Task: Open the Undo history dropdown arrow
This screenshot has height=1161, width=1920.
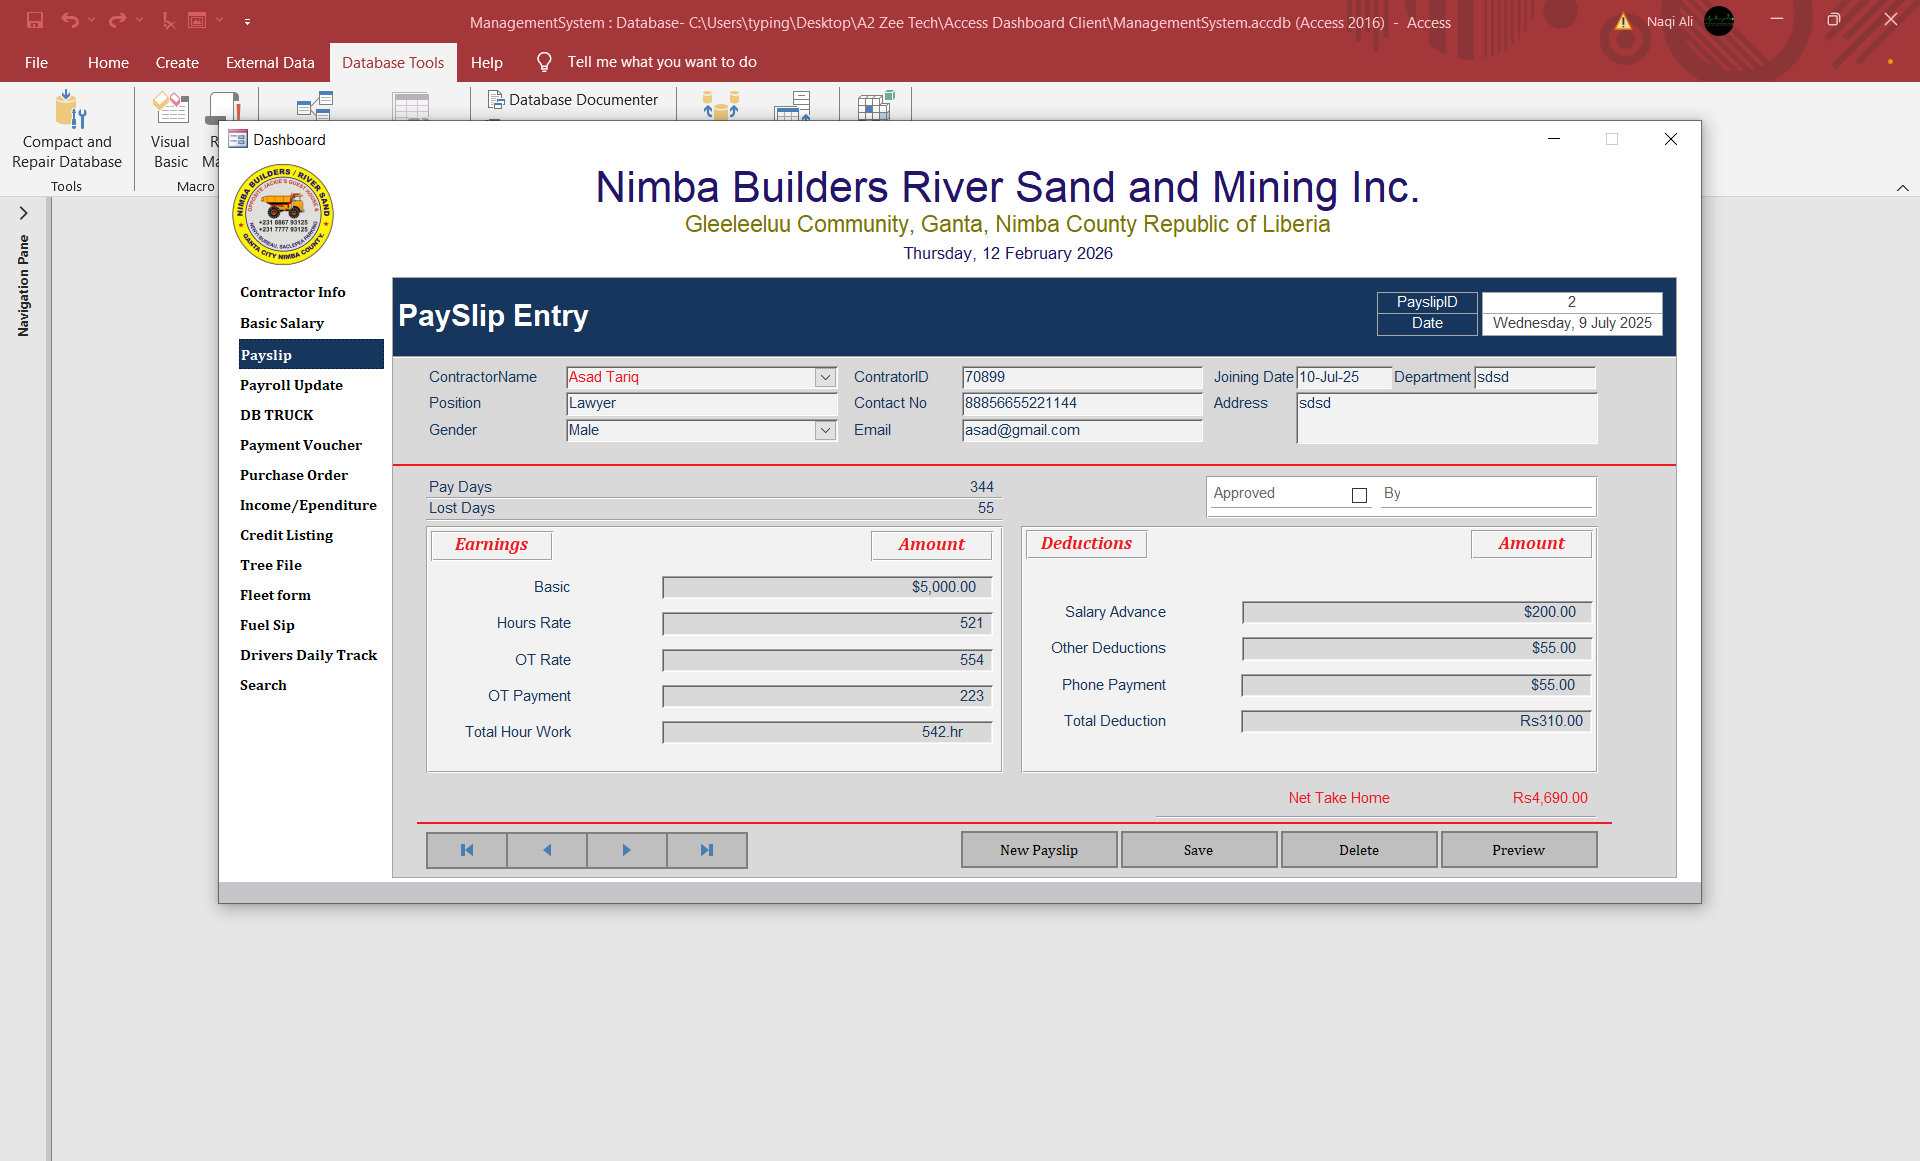Action: [91, 20]
